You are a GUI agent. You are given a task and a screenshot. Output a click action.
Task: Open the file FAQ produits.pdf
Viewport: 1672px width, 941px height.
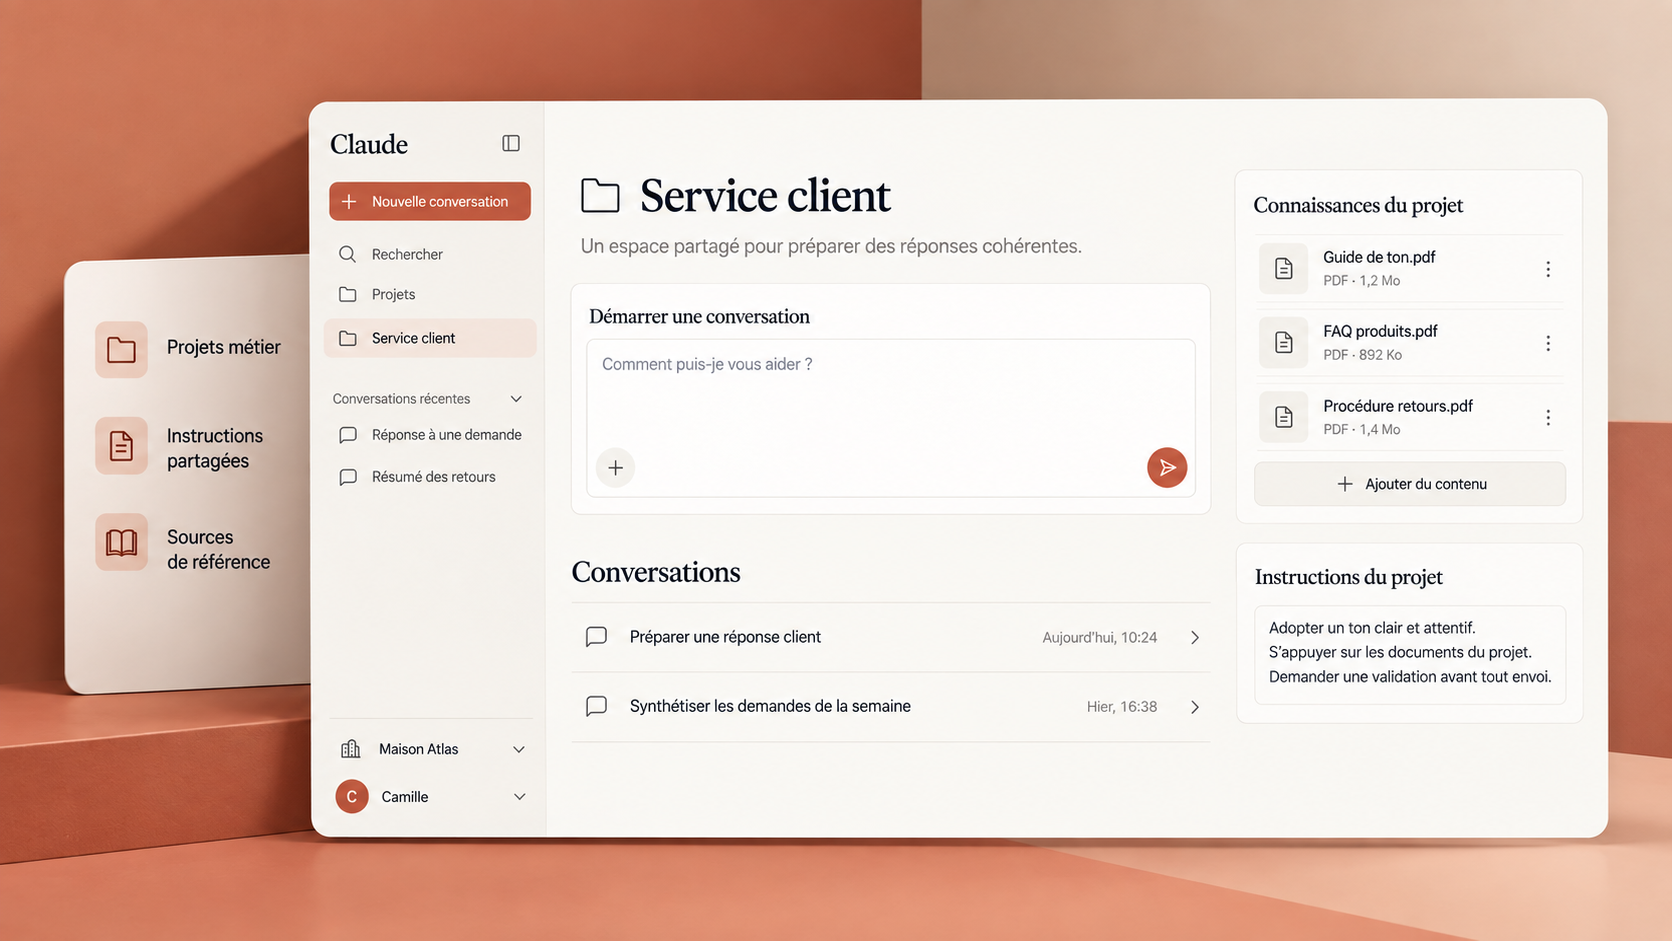1410,342
